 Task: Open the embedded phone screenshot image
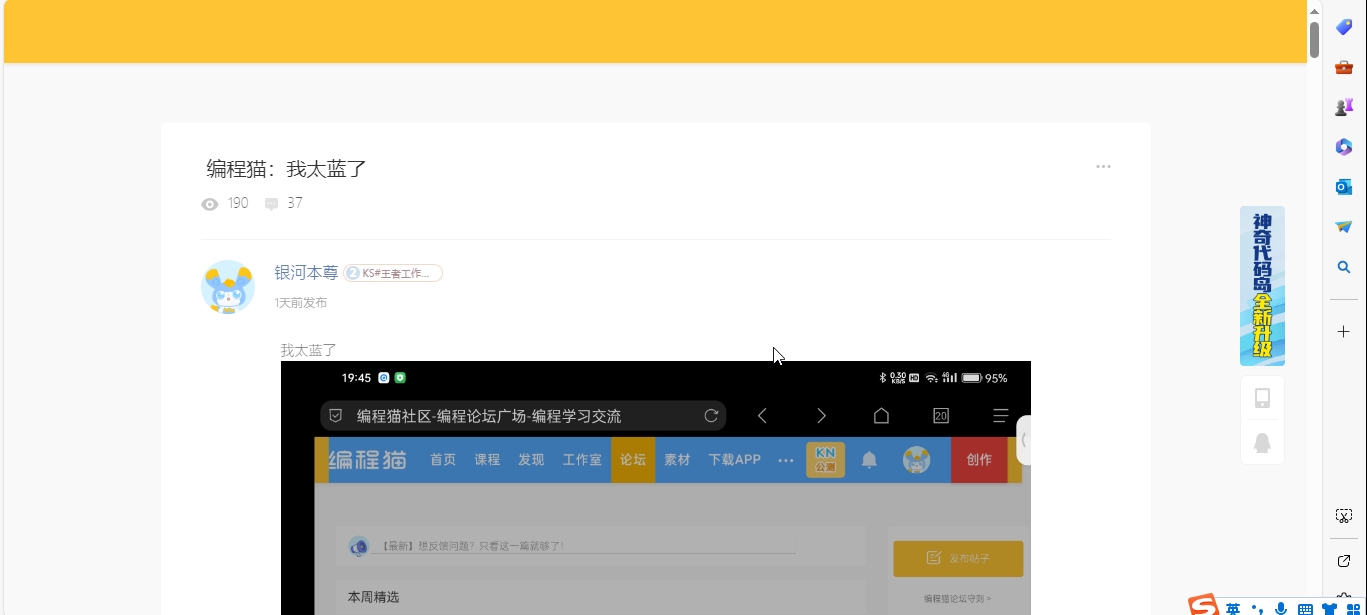click(x=655, y=488)
